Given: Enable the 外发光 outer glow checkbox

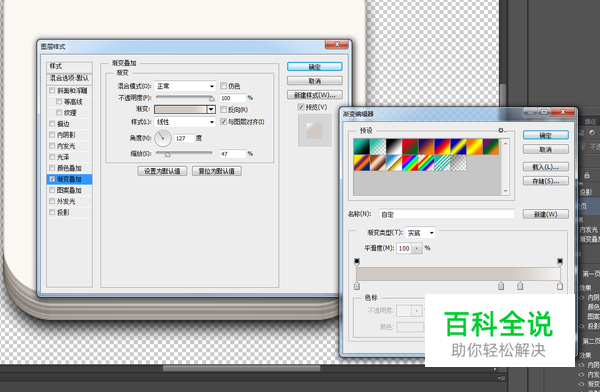Looking at the screenshot, I should 52,201.
